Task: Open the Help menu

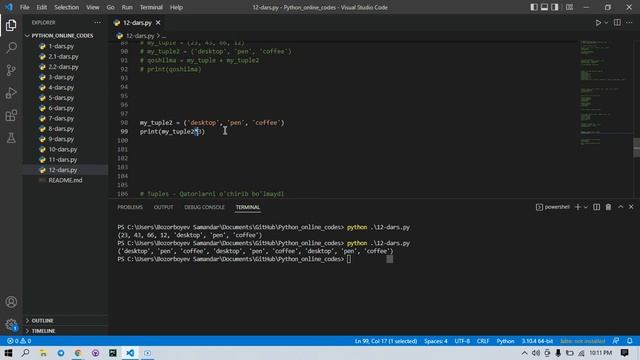Action: click(x=176, y=7)
